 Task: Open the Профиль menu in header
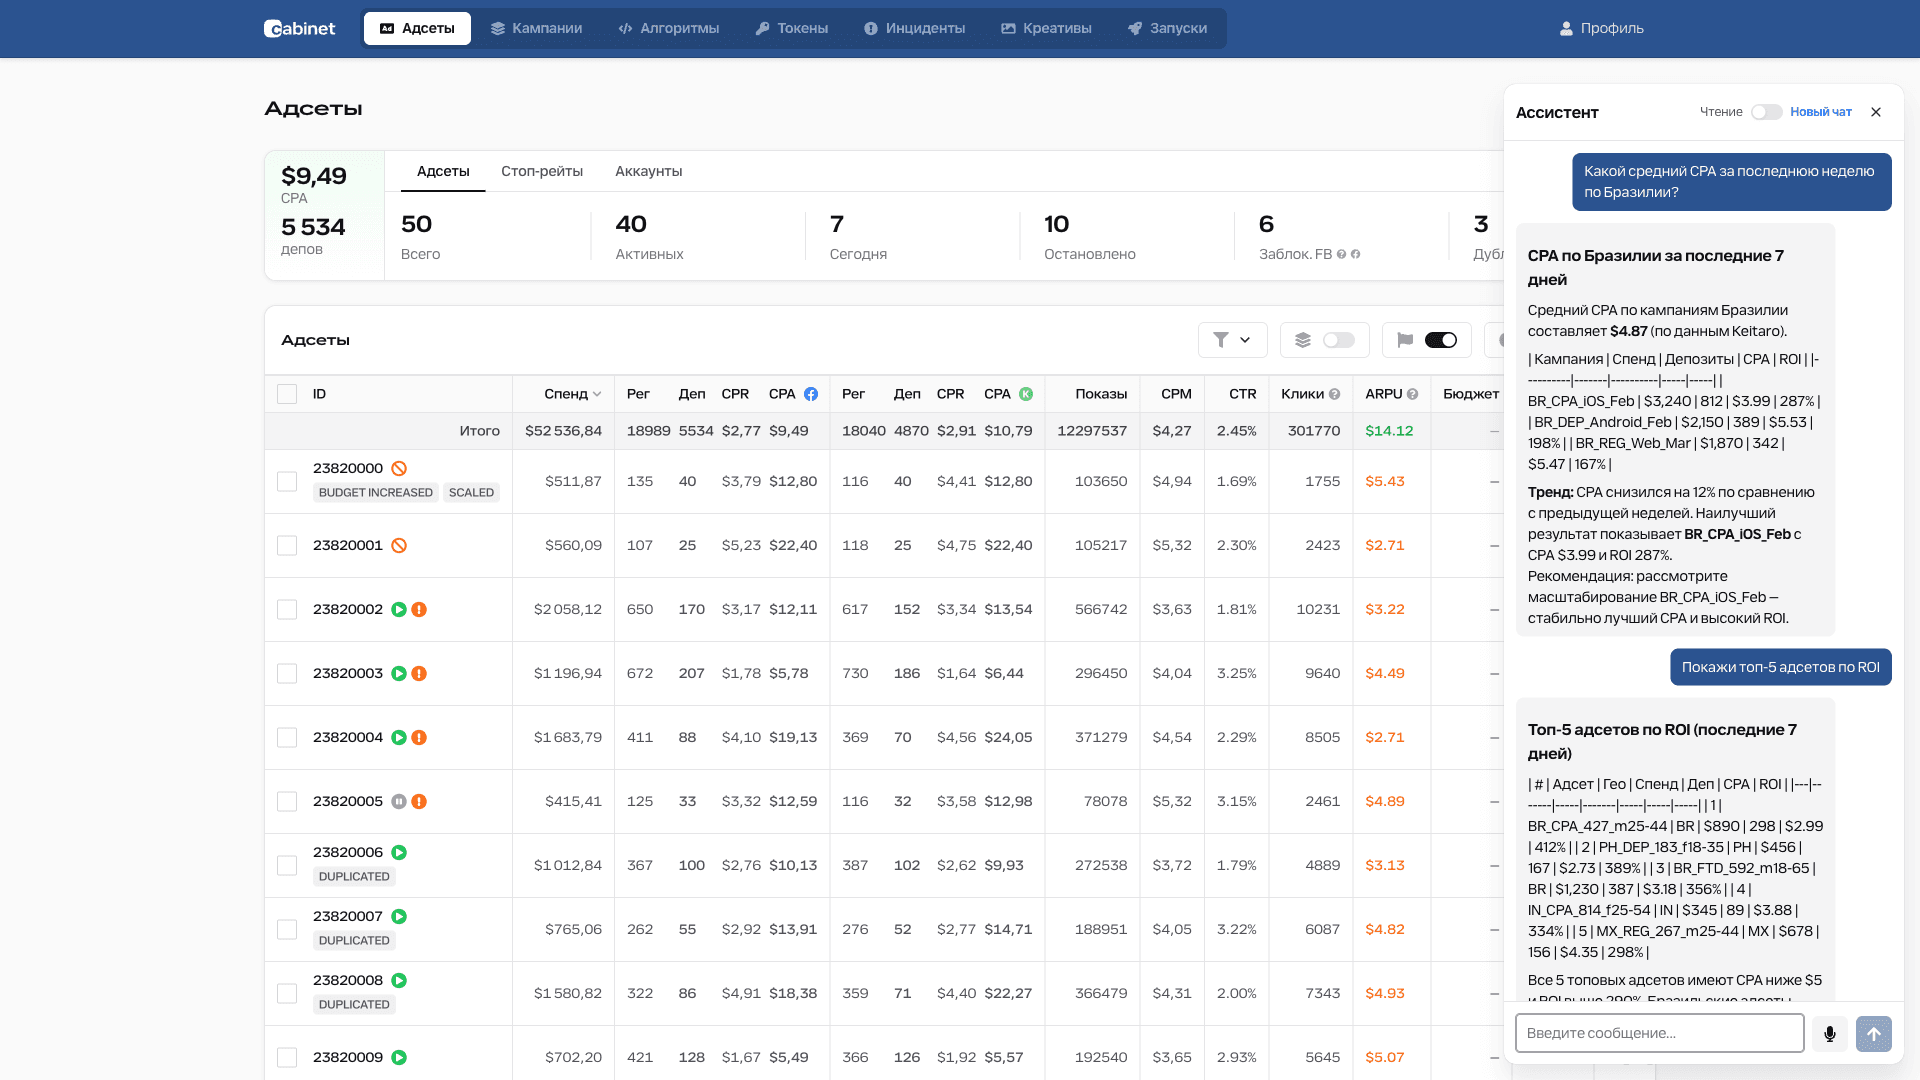coord(1601,28)
